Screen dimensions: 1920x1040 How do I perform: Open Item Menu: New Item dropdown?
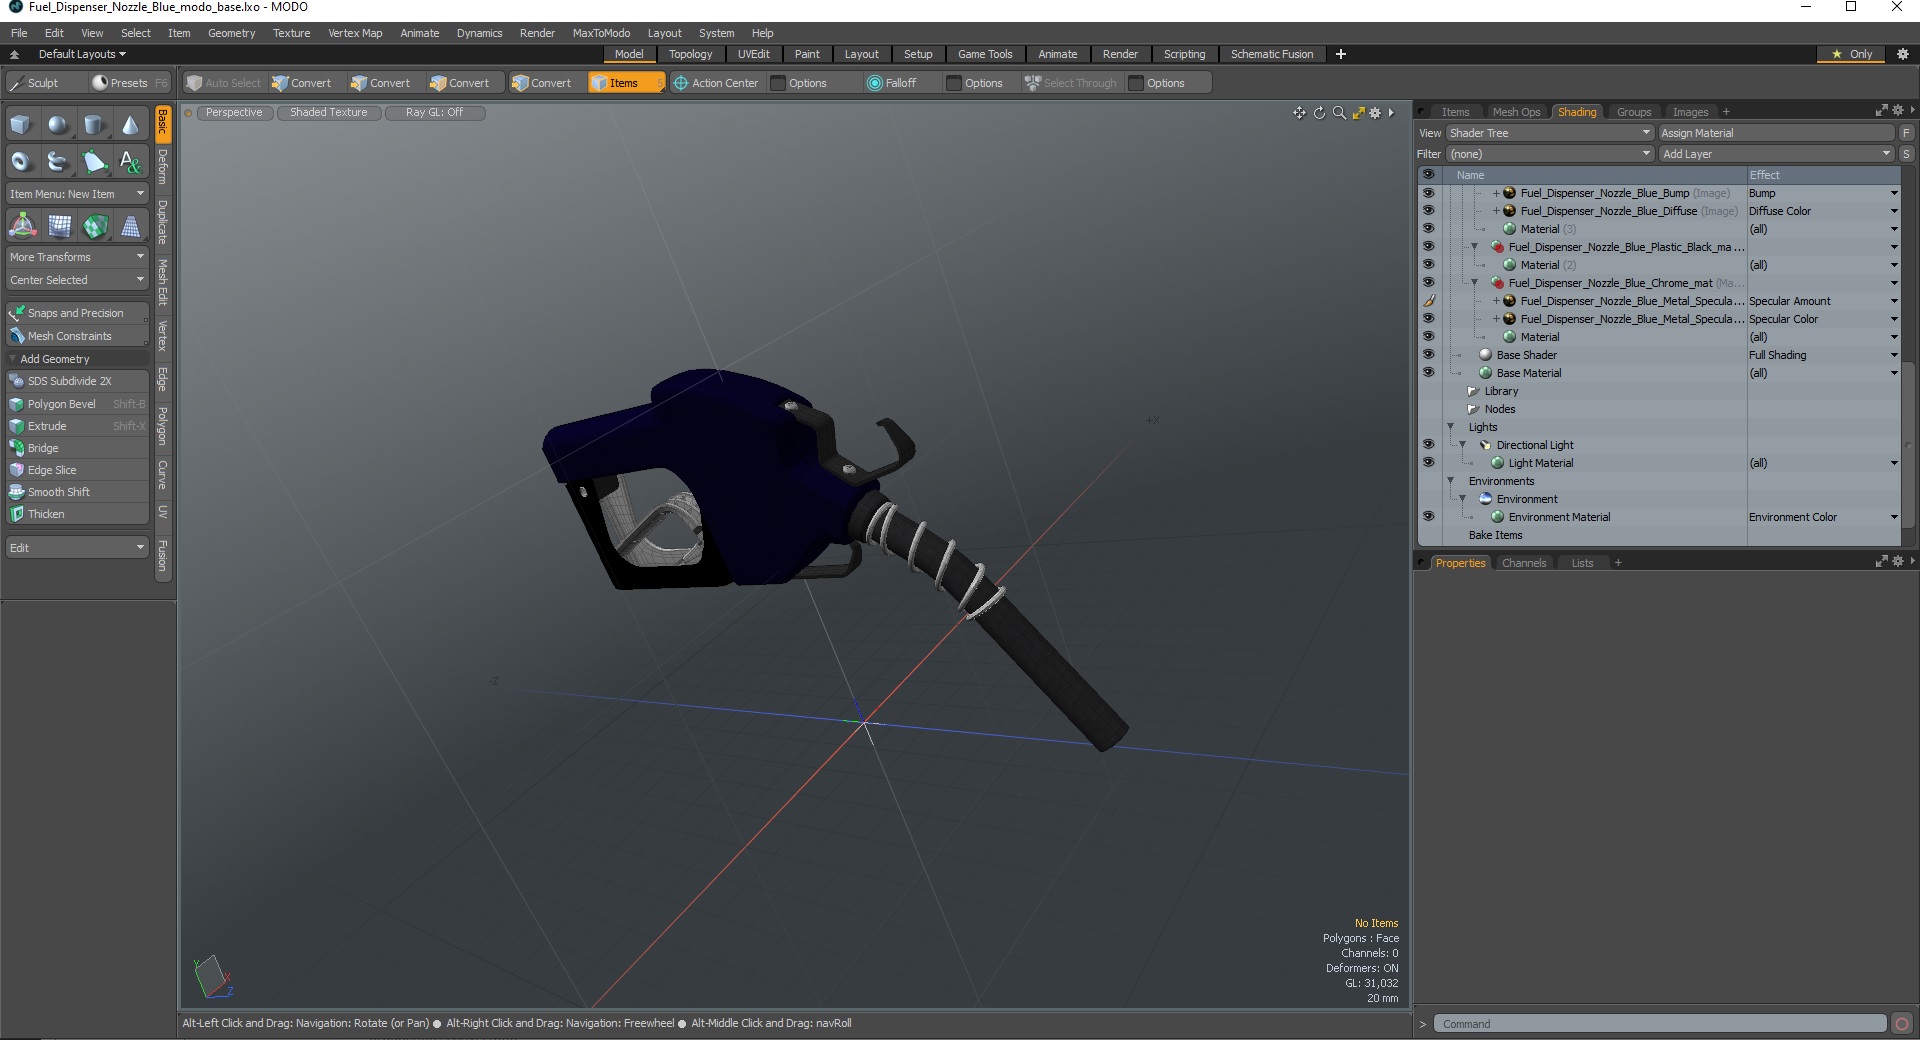tap(77, 194)
